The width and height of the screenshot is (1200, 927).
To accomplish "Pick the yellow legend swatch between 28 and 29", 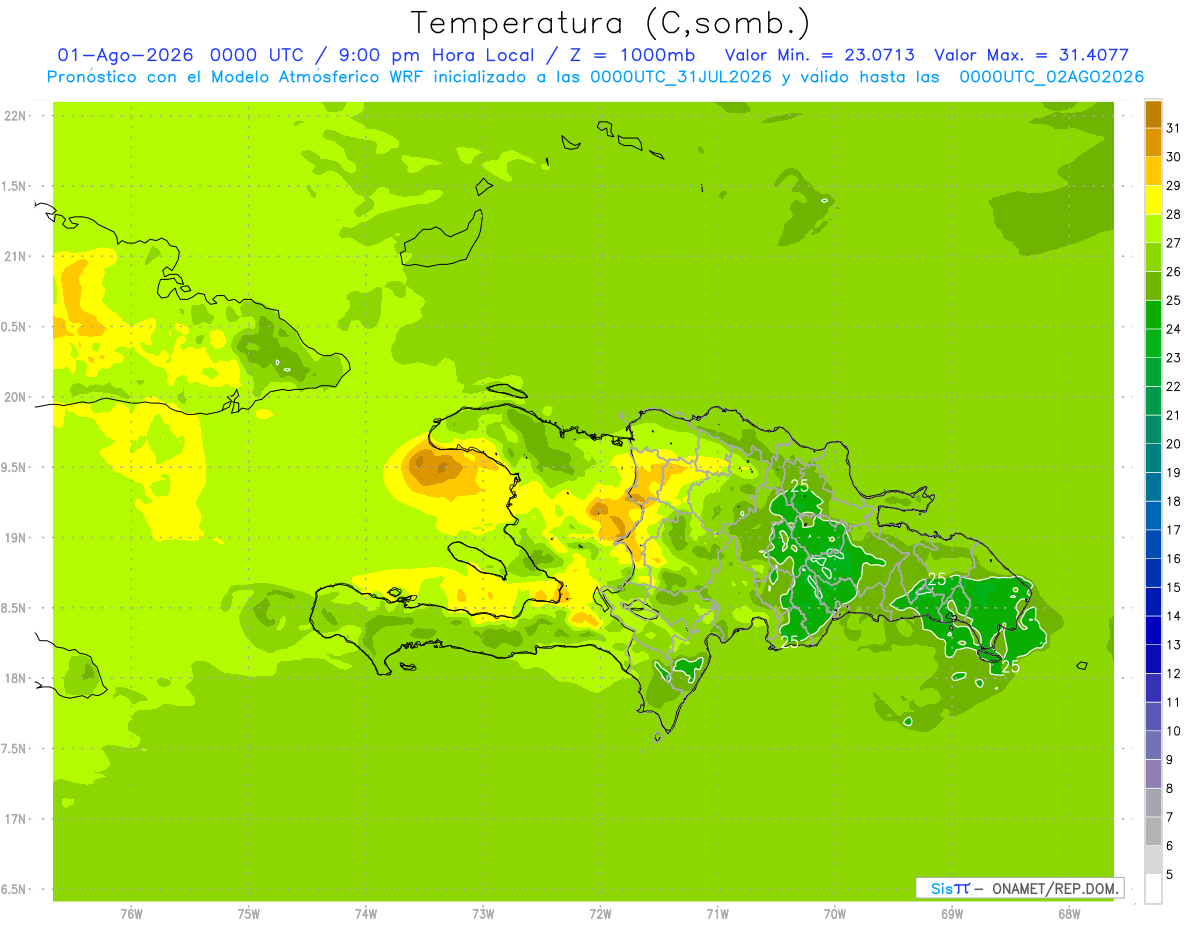I will (x=1153, y=200).
